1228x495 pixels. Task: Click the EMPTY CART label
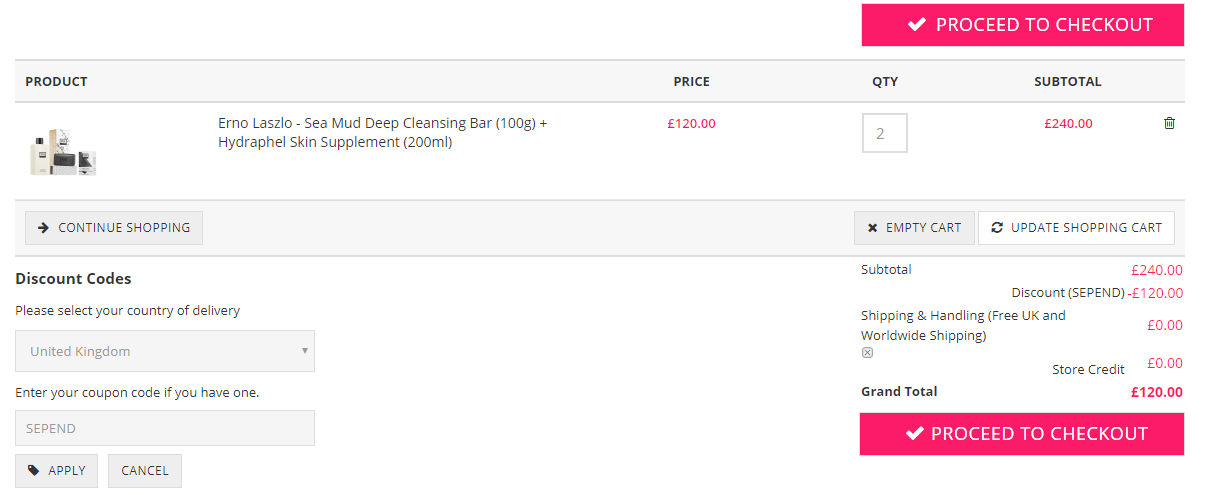[923, 228]
